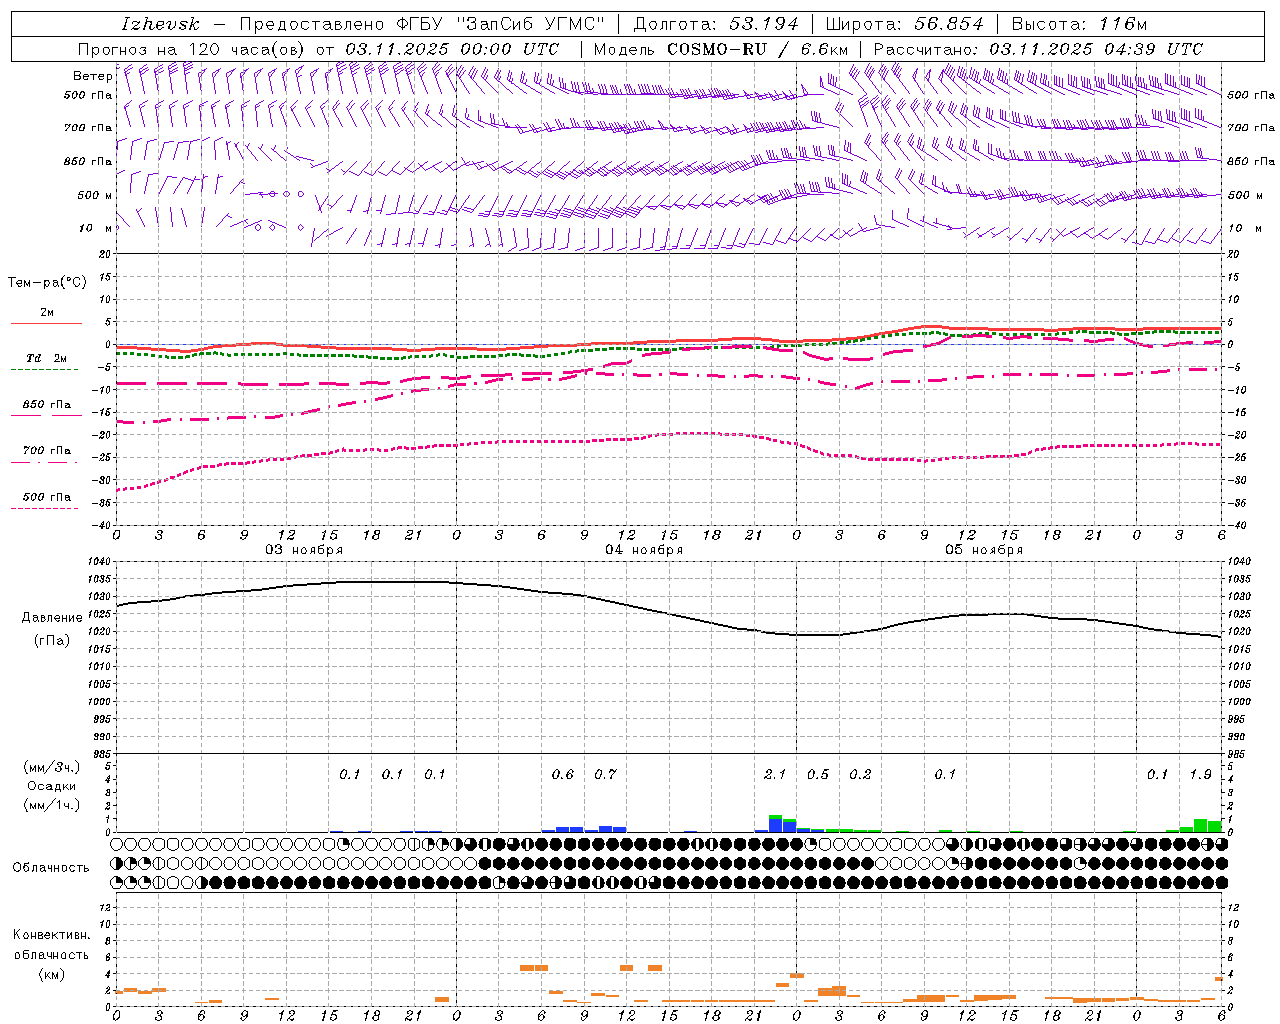Click the '(км)' unit under convective cloudiness
The width and height of the screenshot is (1280, 1024).
click(52, 974)
